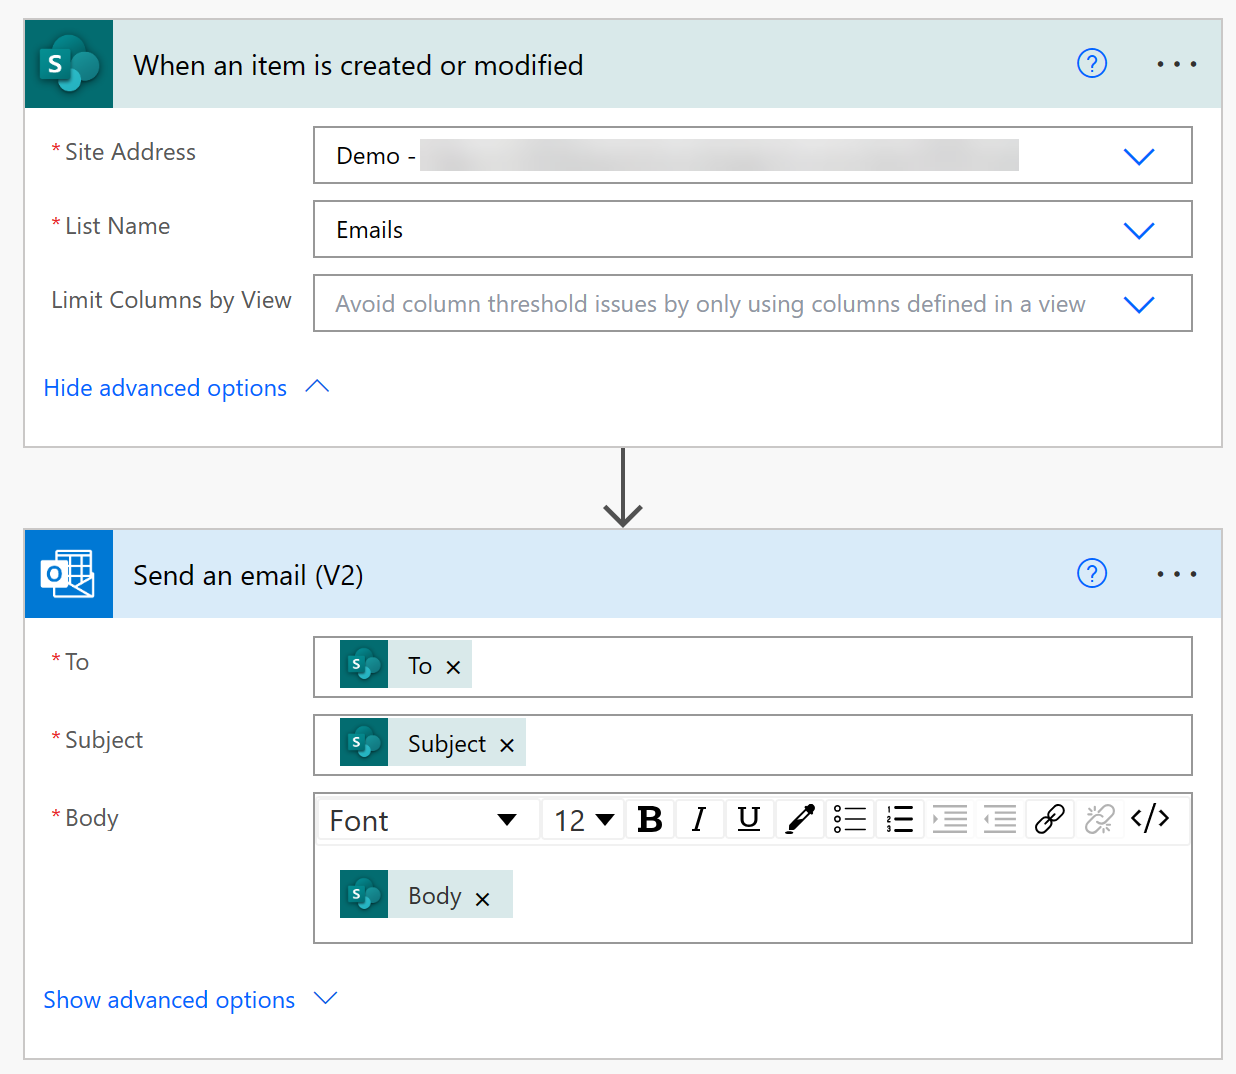Insert a hyperlink using the link icon

click(1049, 819)
